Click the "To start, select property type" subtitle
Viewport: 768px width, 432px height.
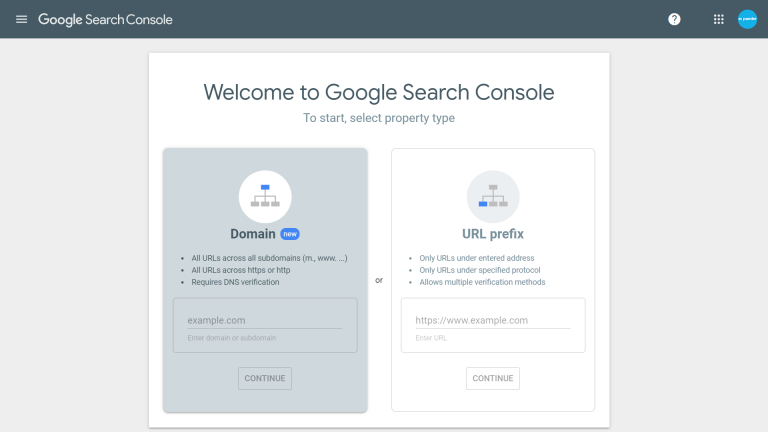pyautogui.click(x=379, y=118)
